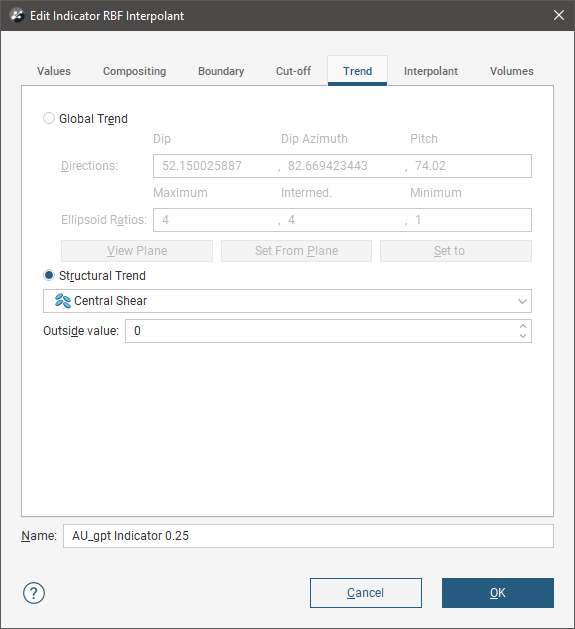Click the Cancel button
This screenshot has width=575, height=629.
pos(366,593)
